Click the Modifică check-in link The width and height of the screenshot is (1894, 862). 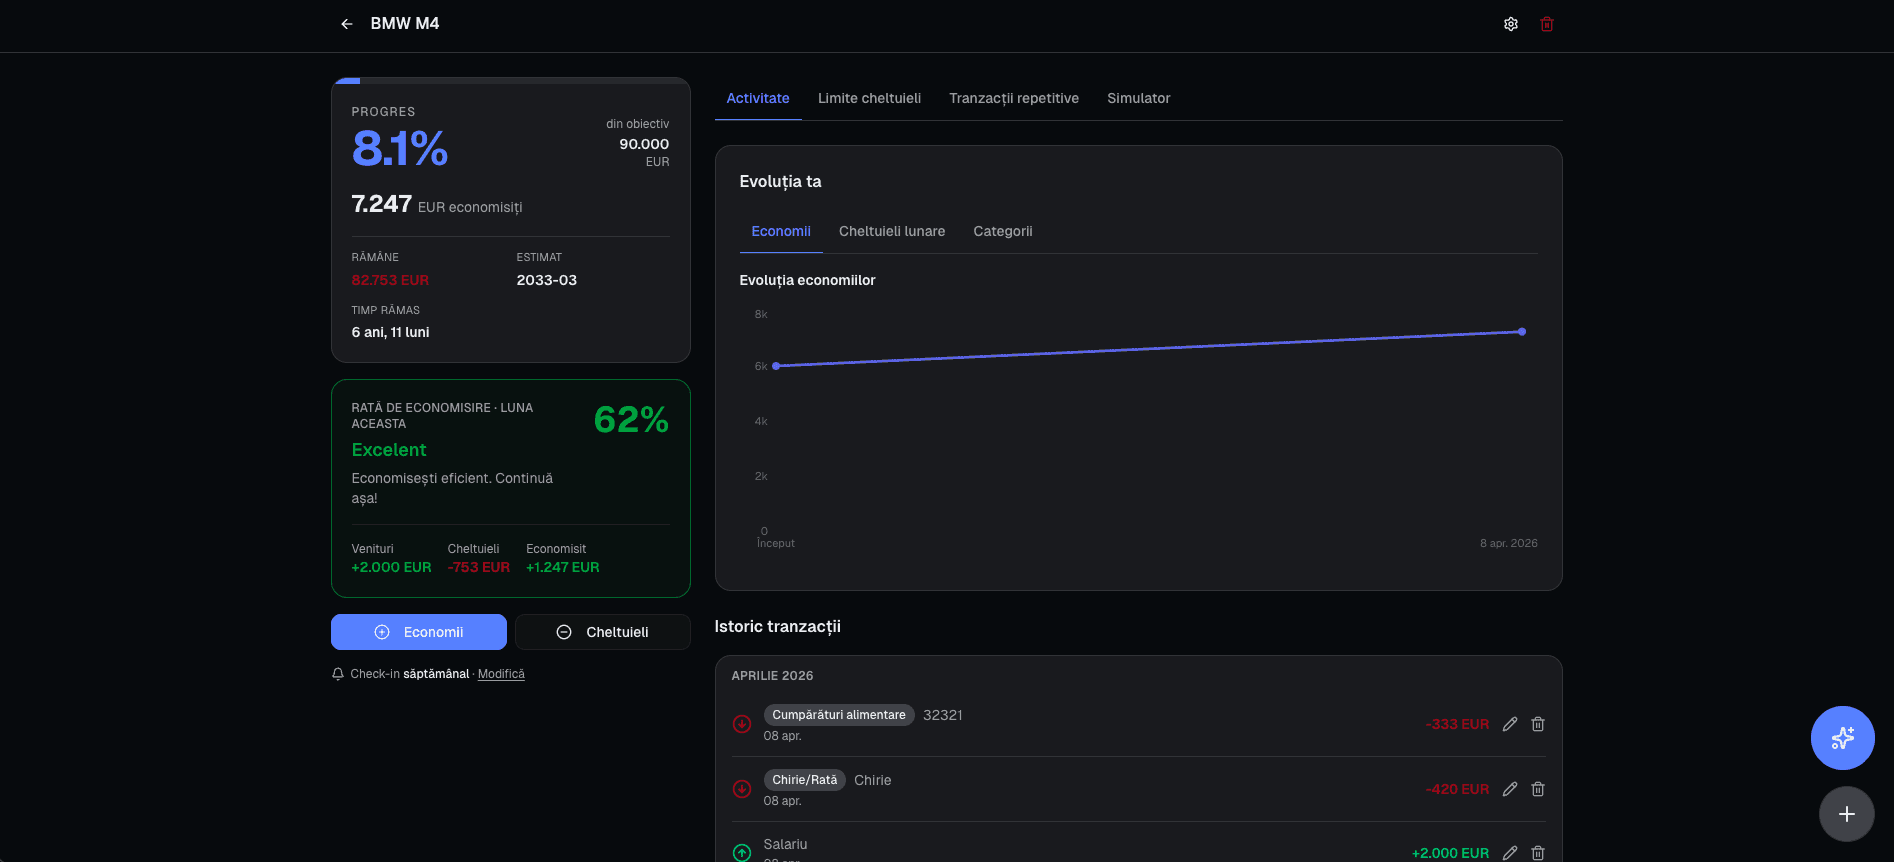501,674
